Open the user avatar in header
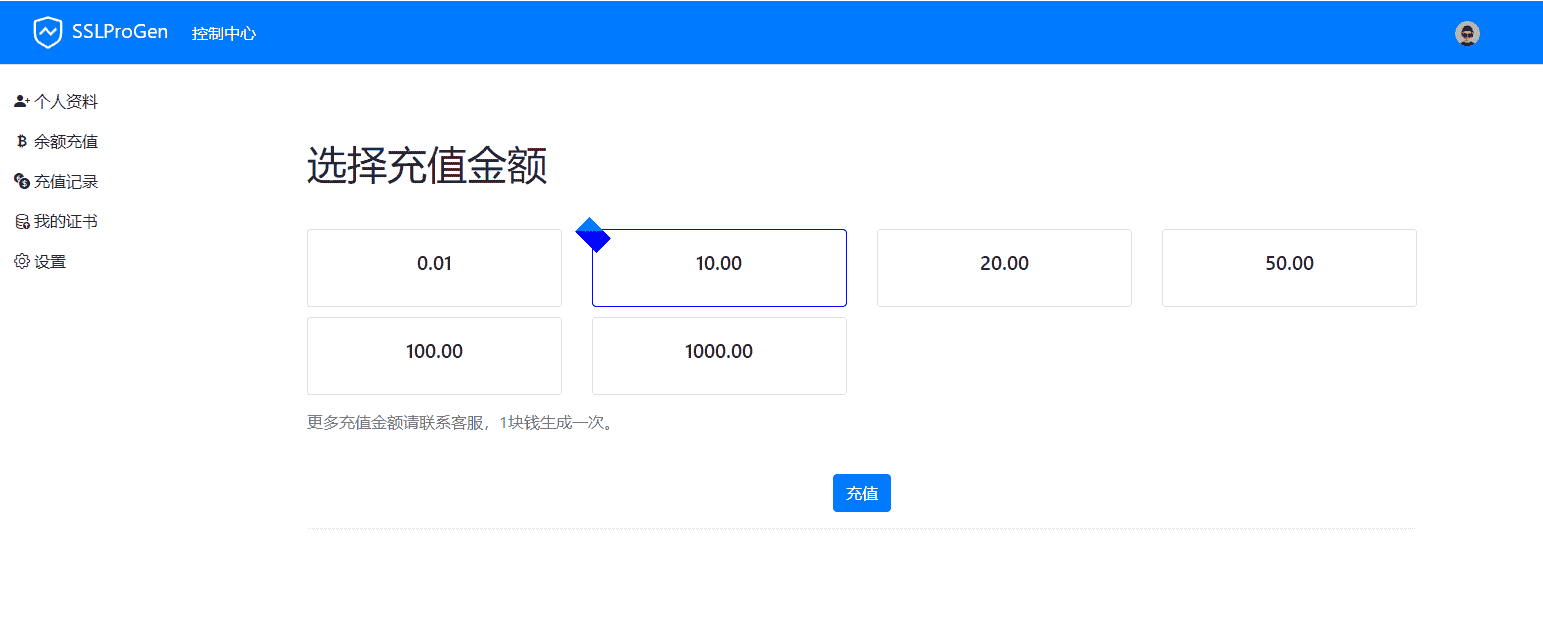The width and height of the screenshot is (1543, 636). pyautogui.click(x=1467, y=34)
